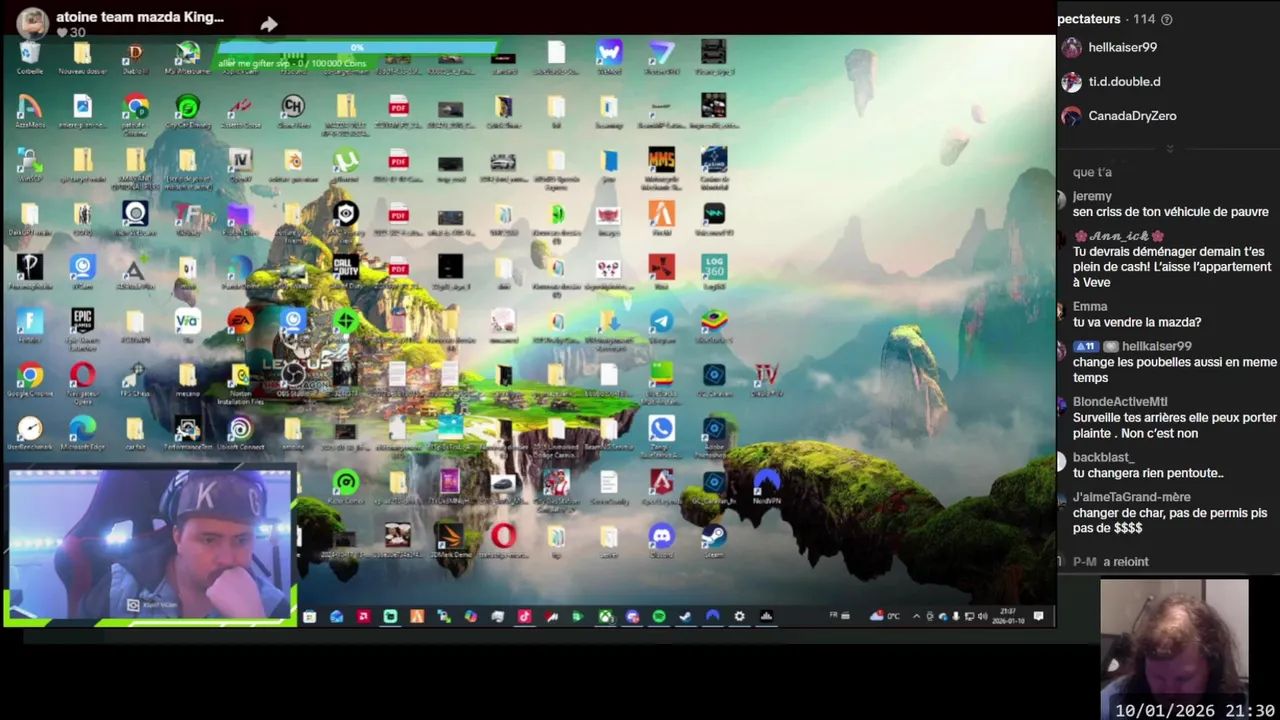
Task: Open the UserBenchmark desktop icon
Action: coord(30,434)
